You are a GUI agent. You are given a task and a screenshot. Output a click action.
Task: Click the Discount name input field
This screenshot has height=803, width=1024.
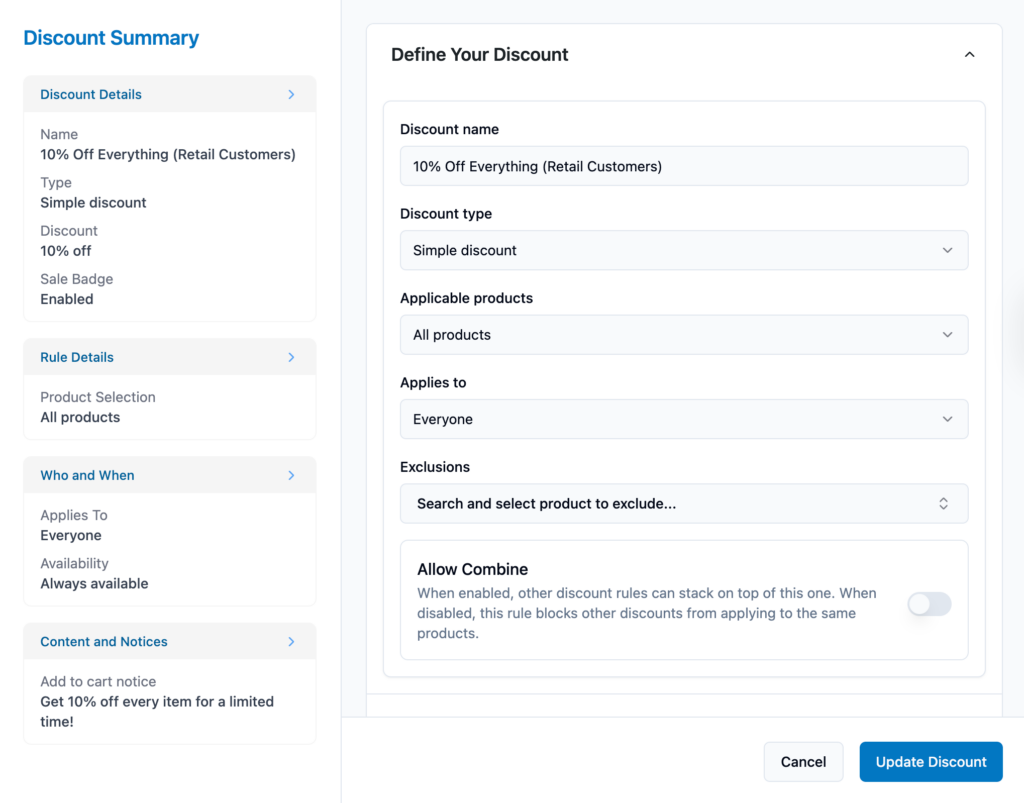point(684,166)
